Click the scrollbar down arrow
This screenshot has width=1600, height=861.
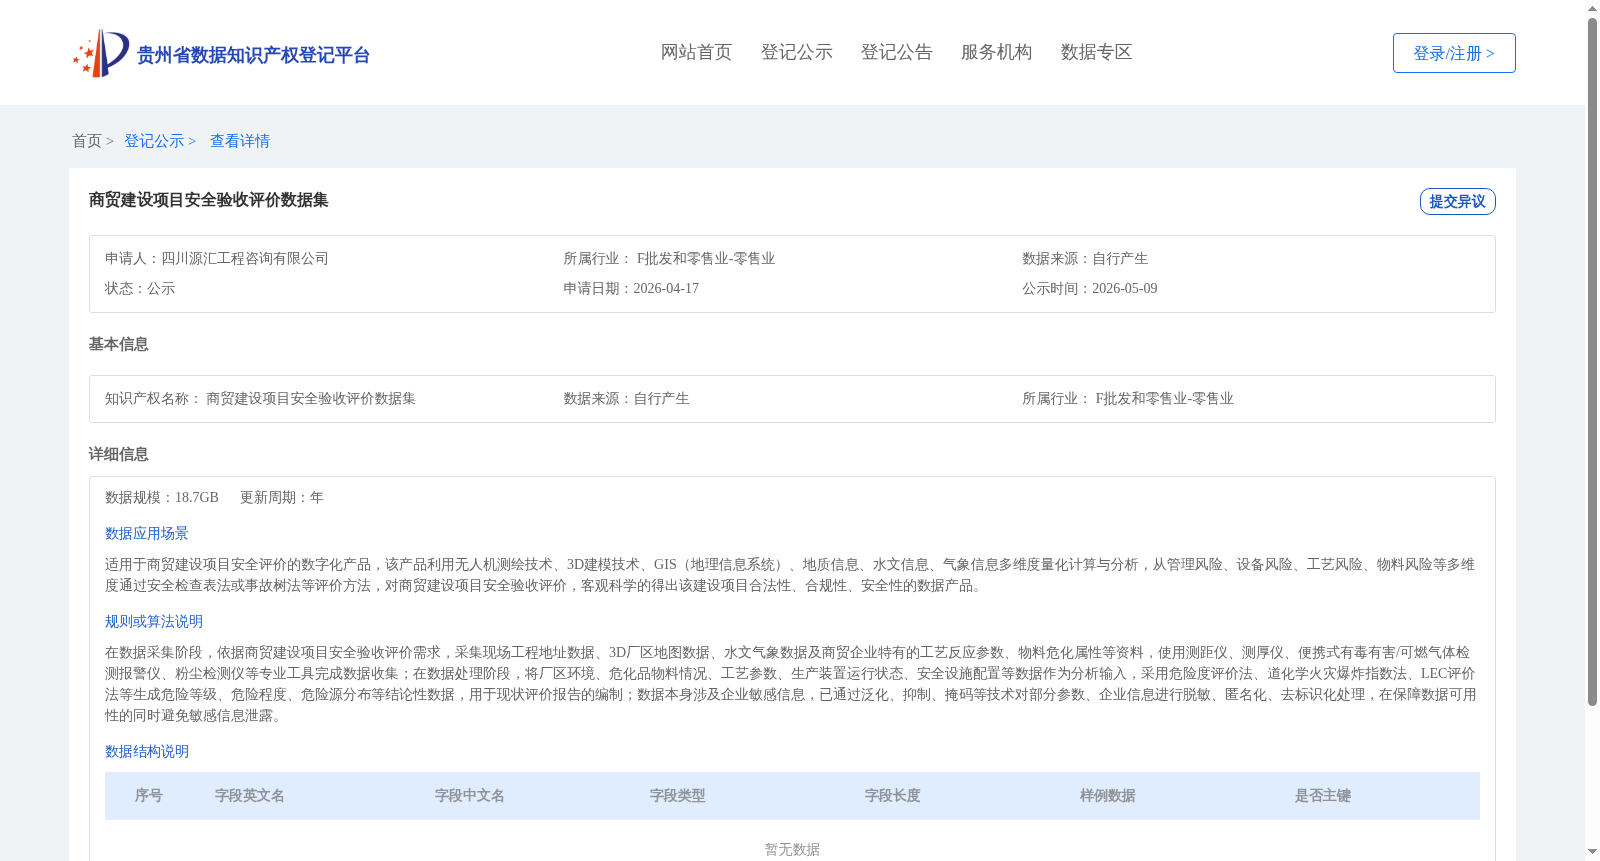(1592, 852)
